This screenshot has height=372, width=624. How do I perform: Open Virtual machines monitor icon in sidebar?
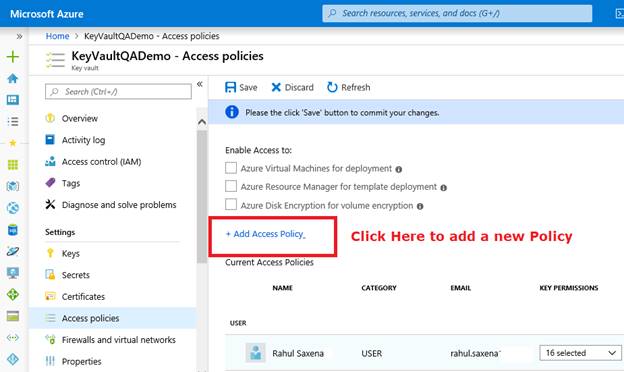[13, 273]
